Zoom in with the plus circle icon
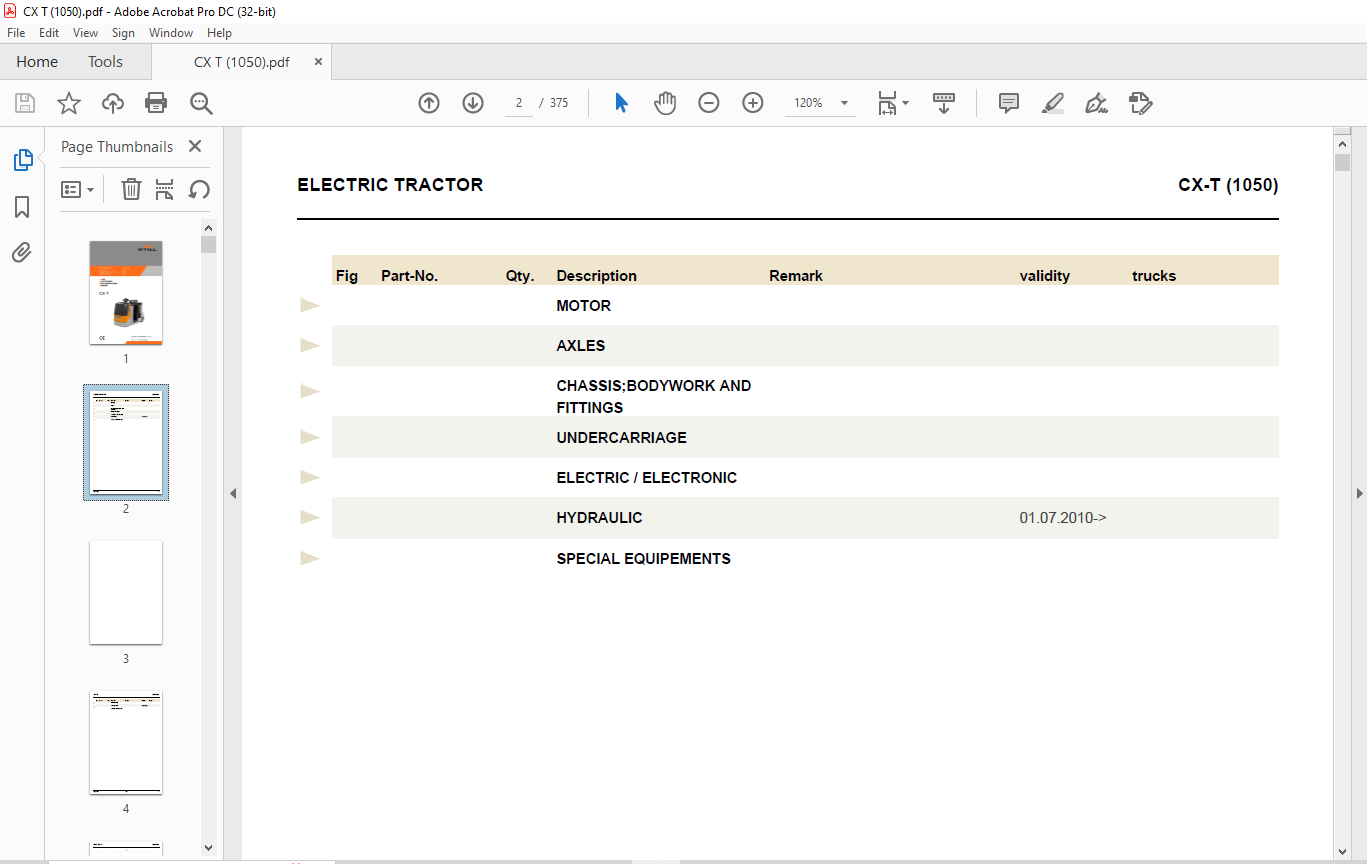The width and height of the screenshot is (1367, 864). pyautogui.click(x=753, y=103)
